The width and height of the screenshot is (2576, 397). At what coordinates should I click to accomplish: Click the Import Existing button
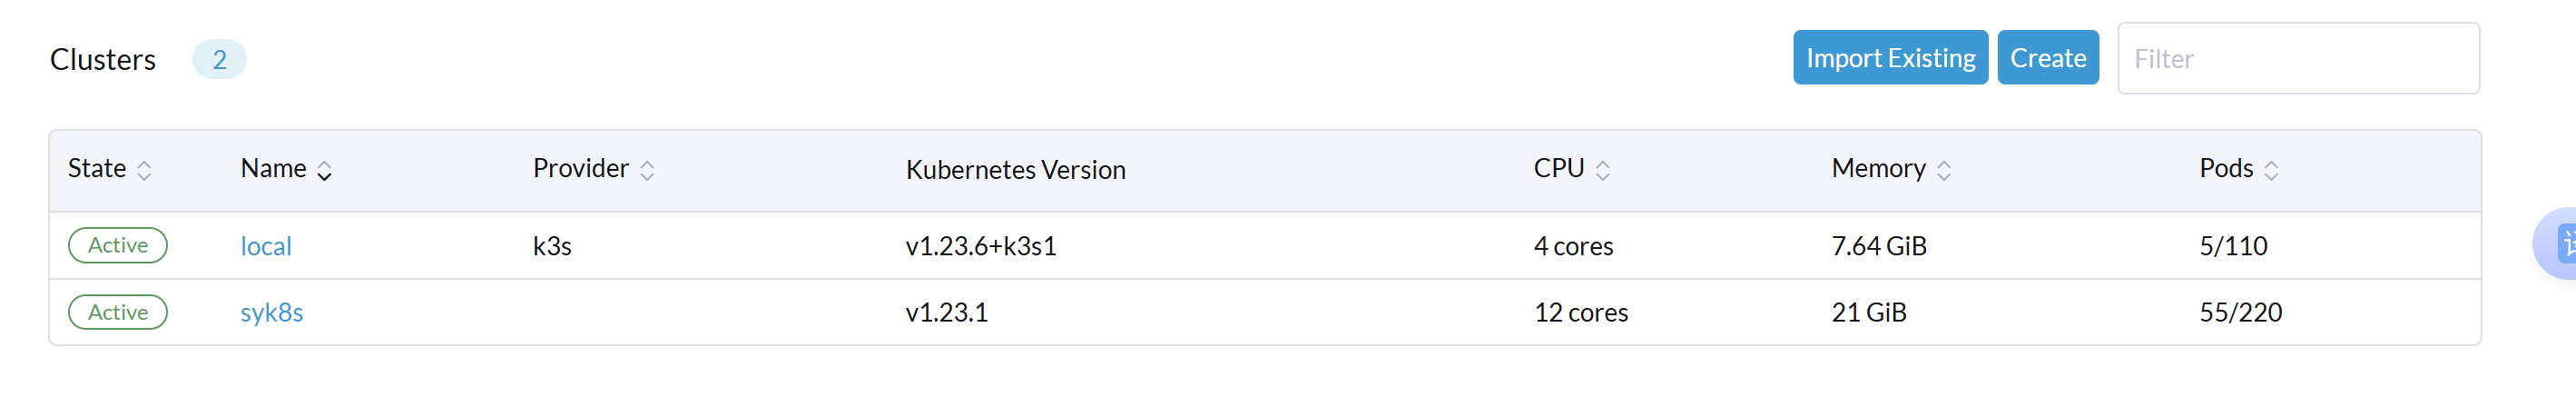pyautogui.click(x=1889, y=58)
